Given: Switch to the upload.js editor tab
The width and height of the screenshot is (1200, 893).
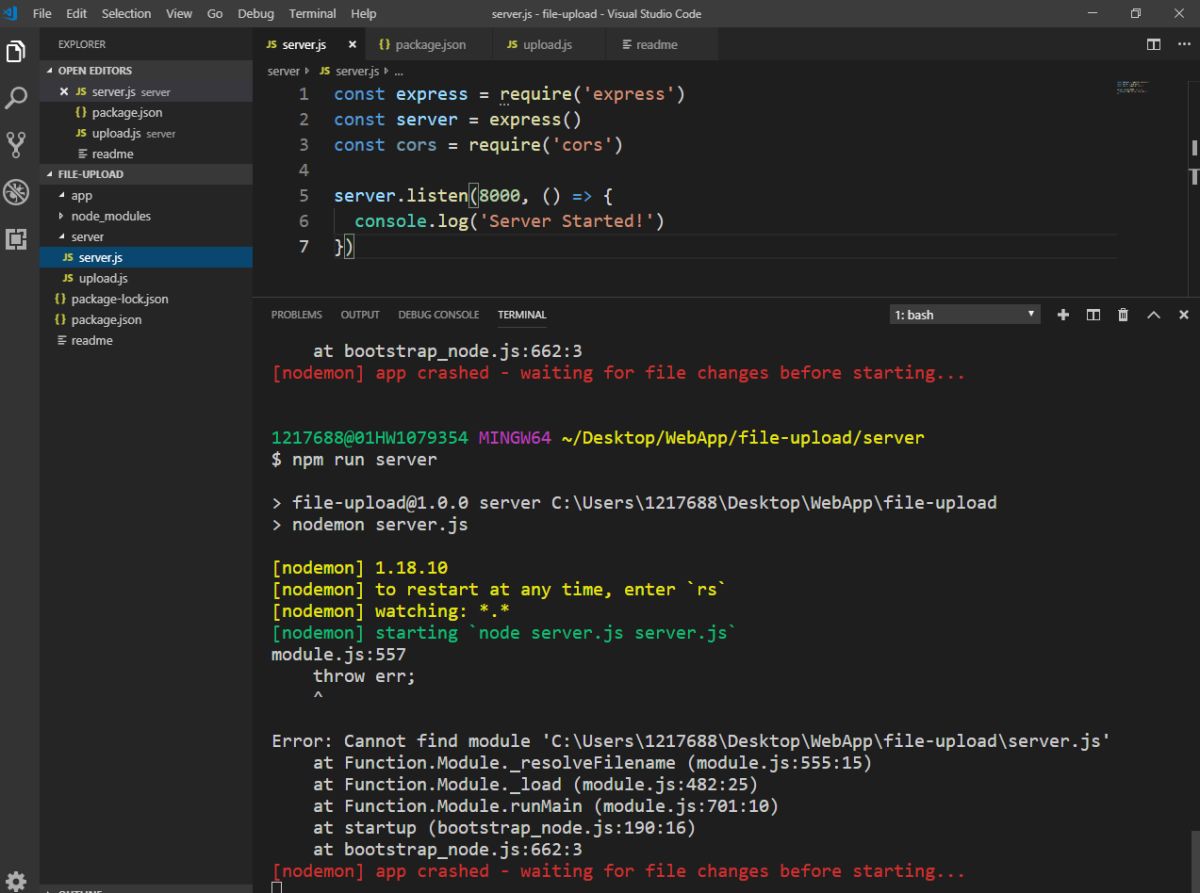Looking at the screenshot, I should (x=548, y=45).
